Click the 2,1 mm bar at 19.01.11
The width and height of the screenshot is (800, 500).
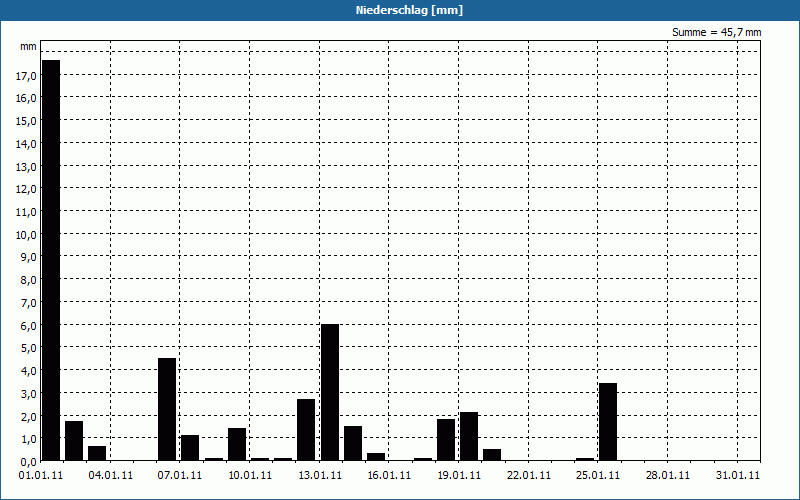tap(469, 436)
